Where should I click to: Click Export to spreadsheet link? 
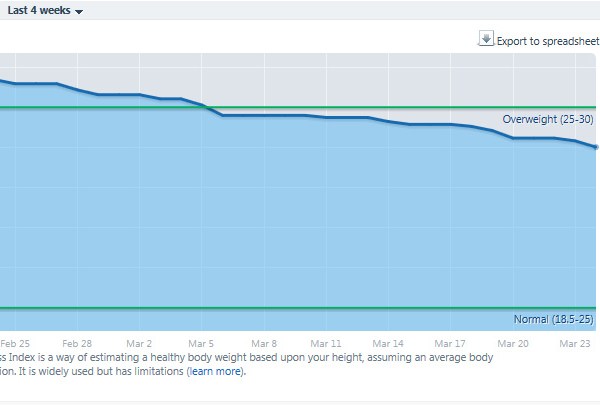[x=547, y=41]
